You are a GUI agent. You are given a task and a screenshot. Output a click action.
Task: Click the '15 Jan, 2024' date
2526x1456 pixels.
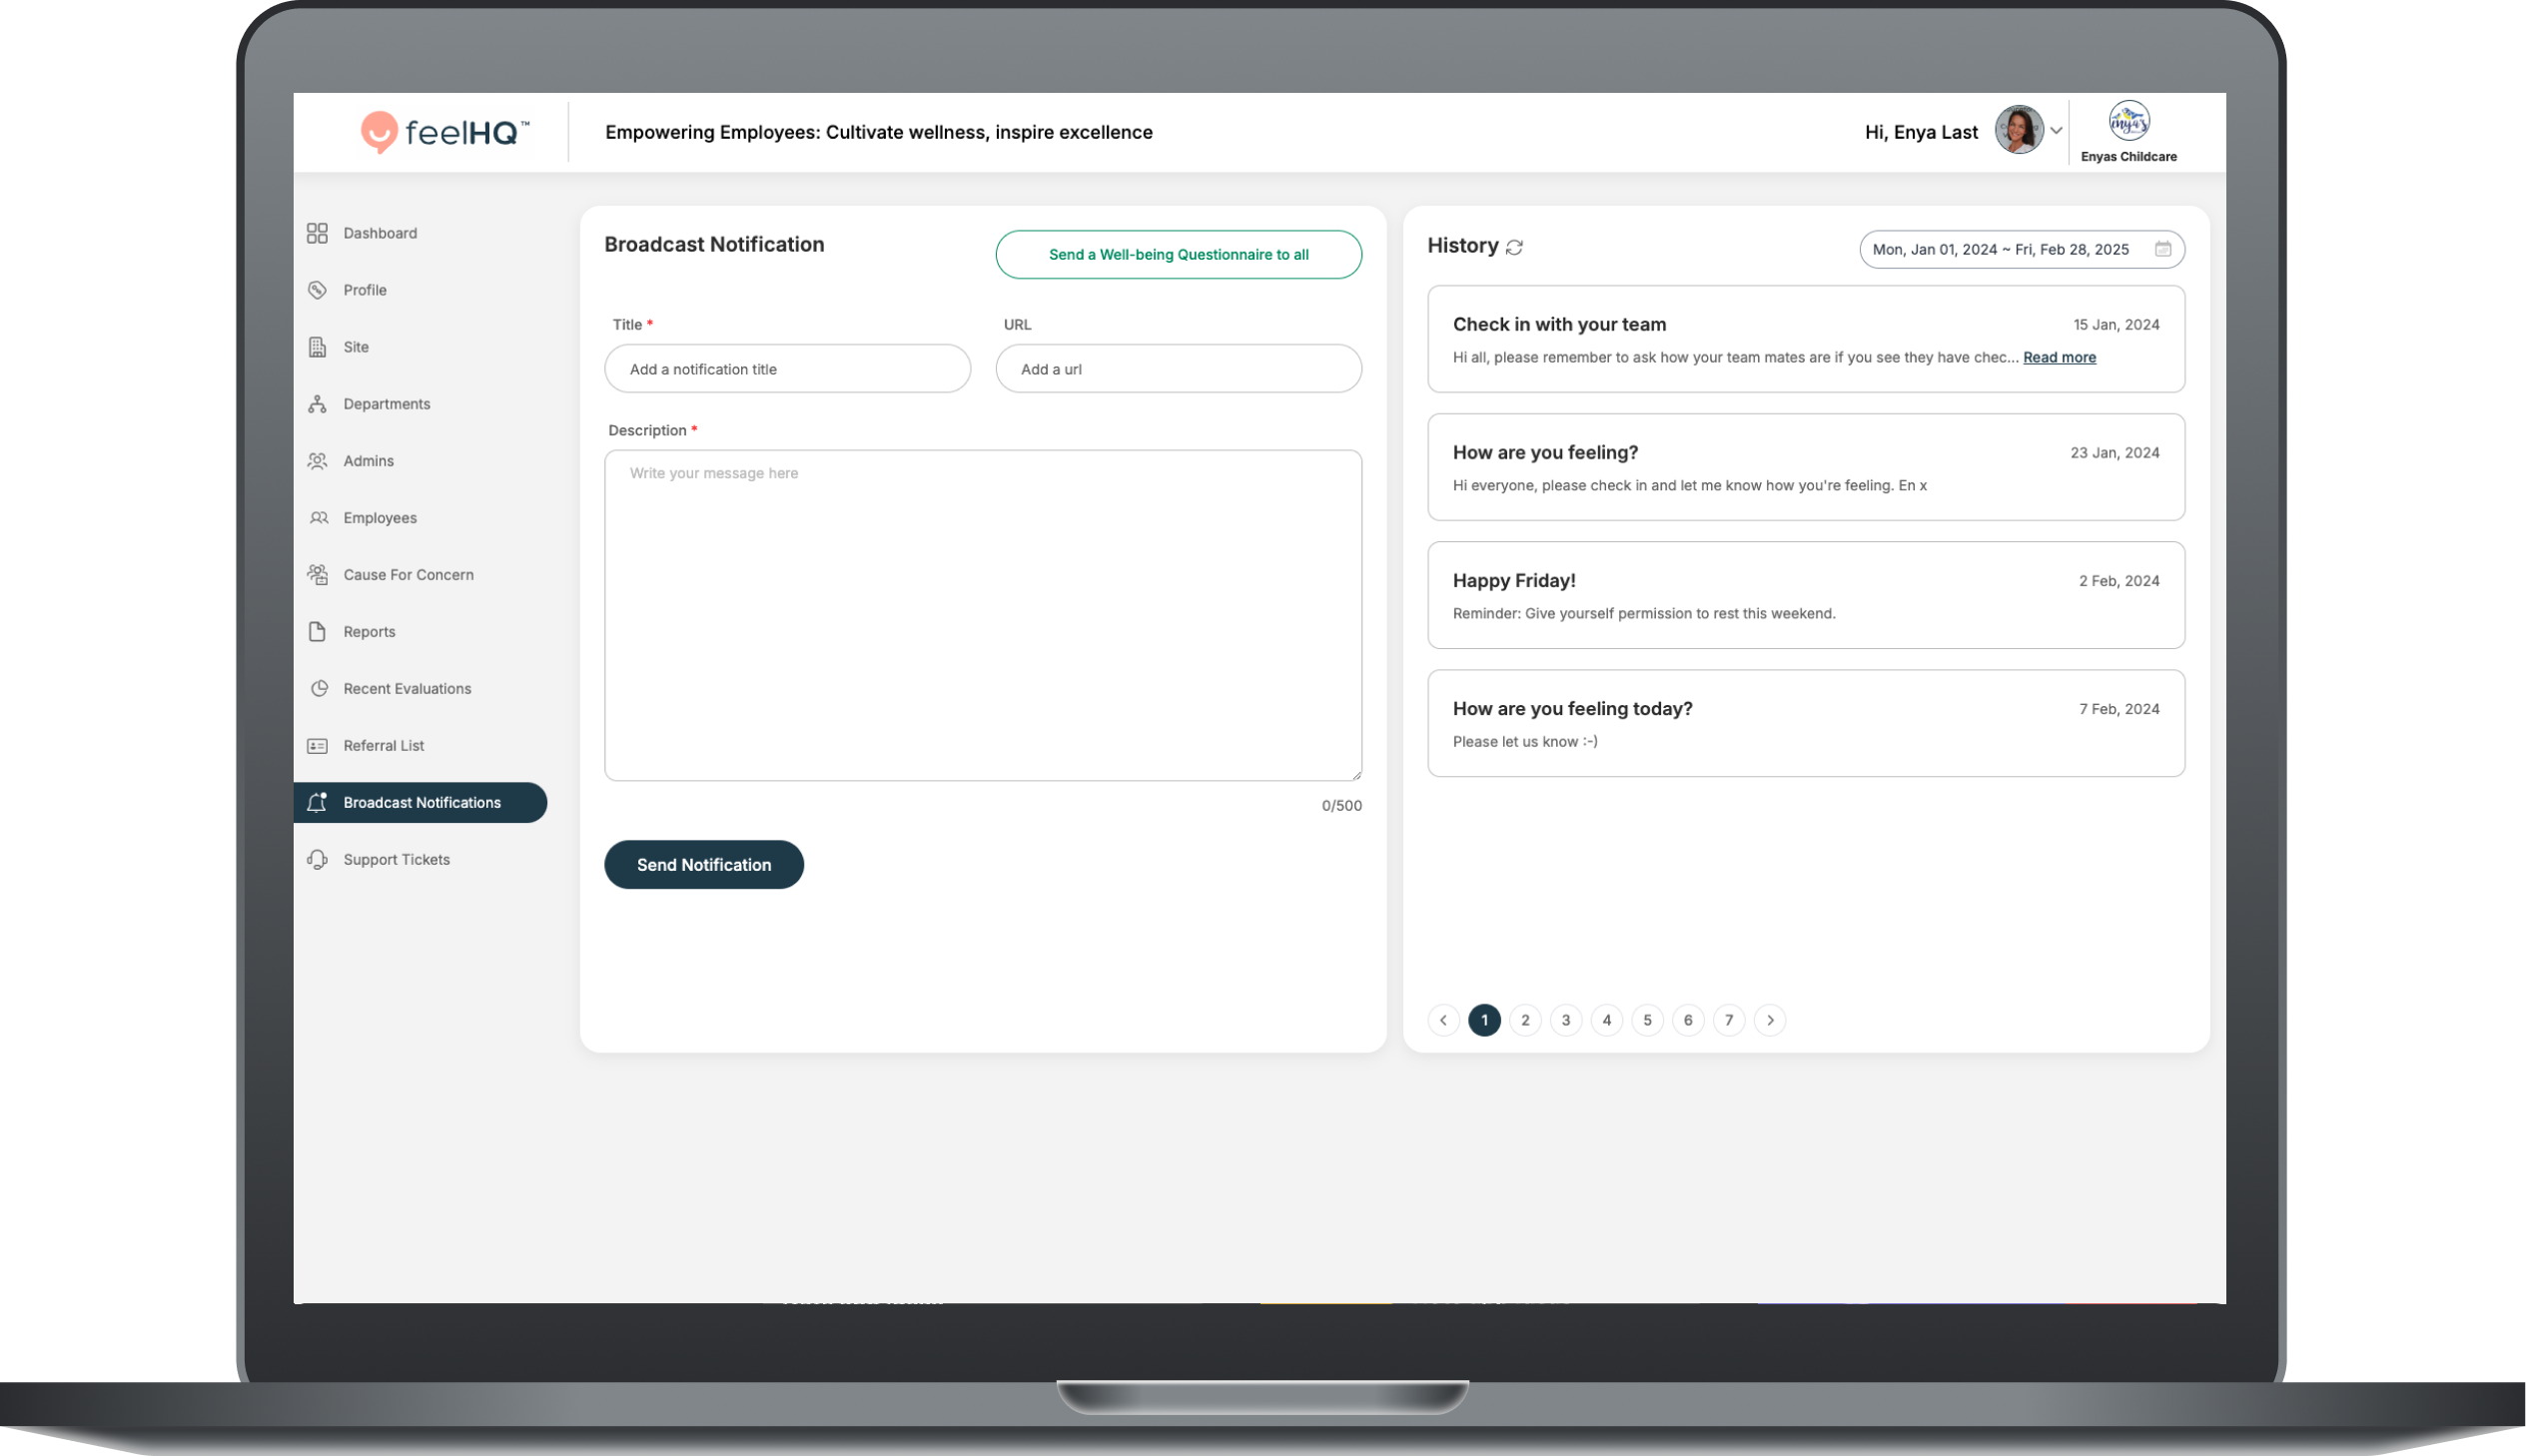2116,325
